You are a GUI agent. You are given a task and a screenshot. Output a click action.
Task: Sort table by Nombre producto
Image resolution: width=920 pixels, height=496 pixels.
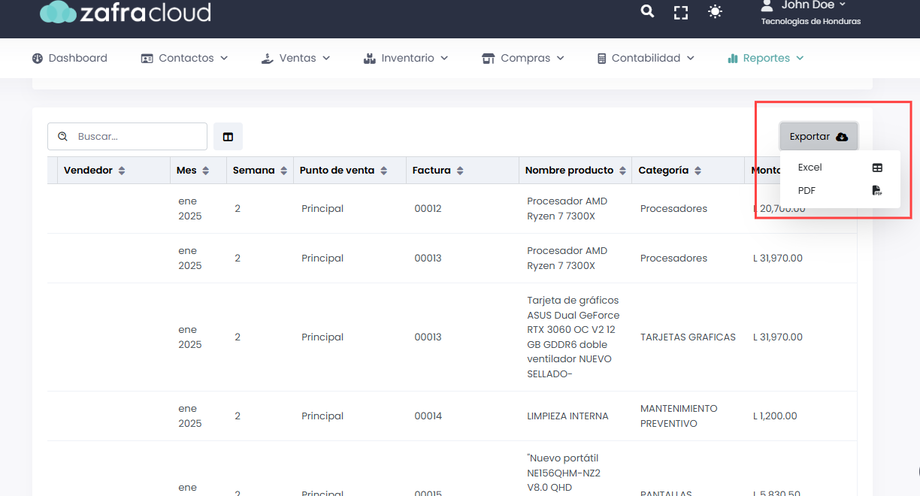576,171
